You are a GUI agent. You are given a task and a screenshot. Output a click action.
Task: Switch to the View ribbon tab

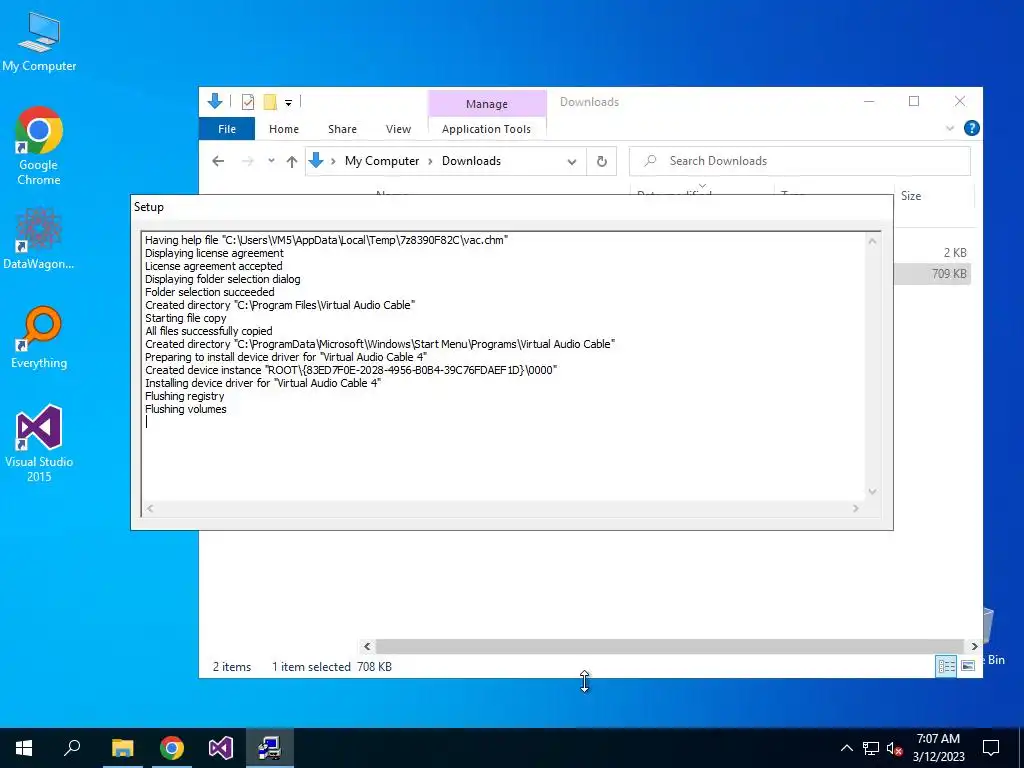coord(398,129)
